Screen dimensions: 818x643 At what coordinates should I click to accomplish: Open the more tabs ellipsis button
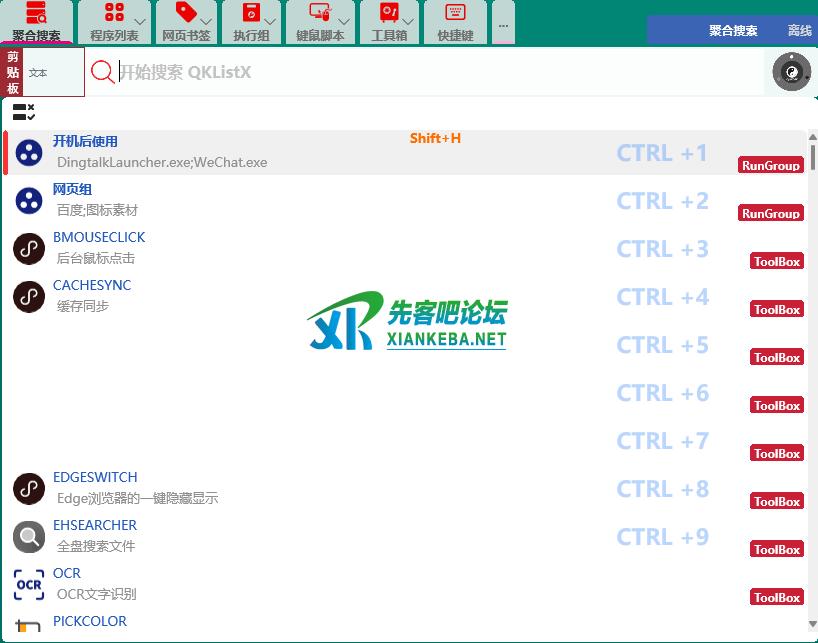click(x=503, y=24)
